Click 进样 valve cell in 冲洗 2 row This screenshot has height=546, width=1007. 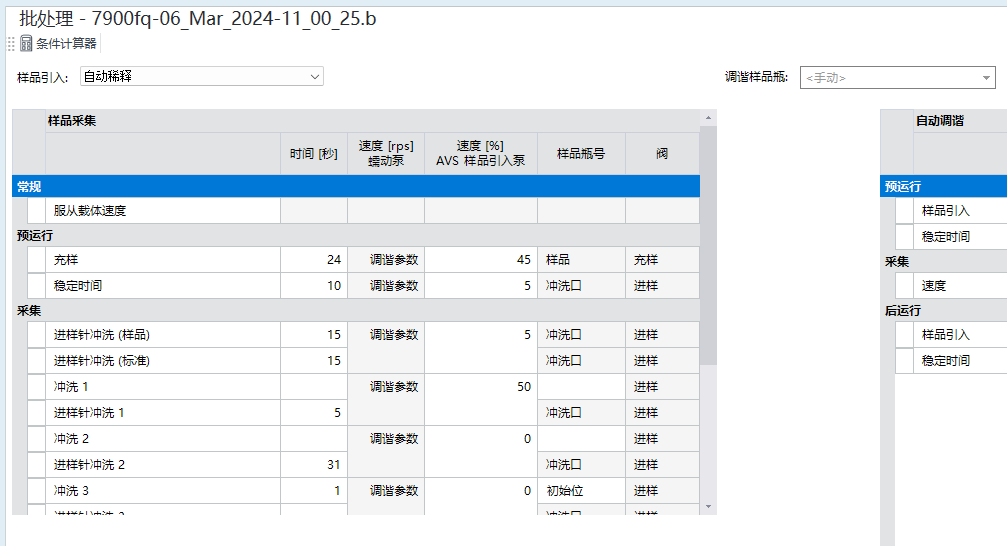[x=662, y=439]
